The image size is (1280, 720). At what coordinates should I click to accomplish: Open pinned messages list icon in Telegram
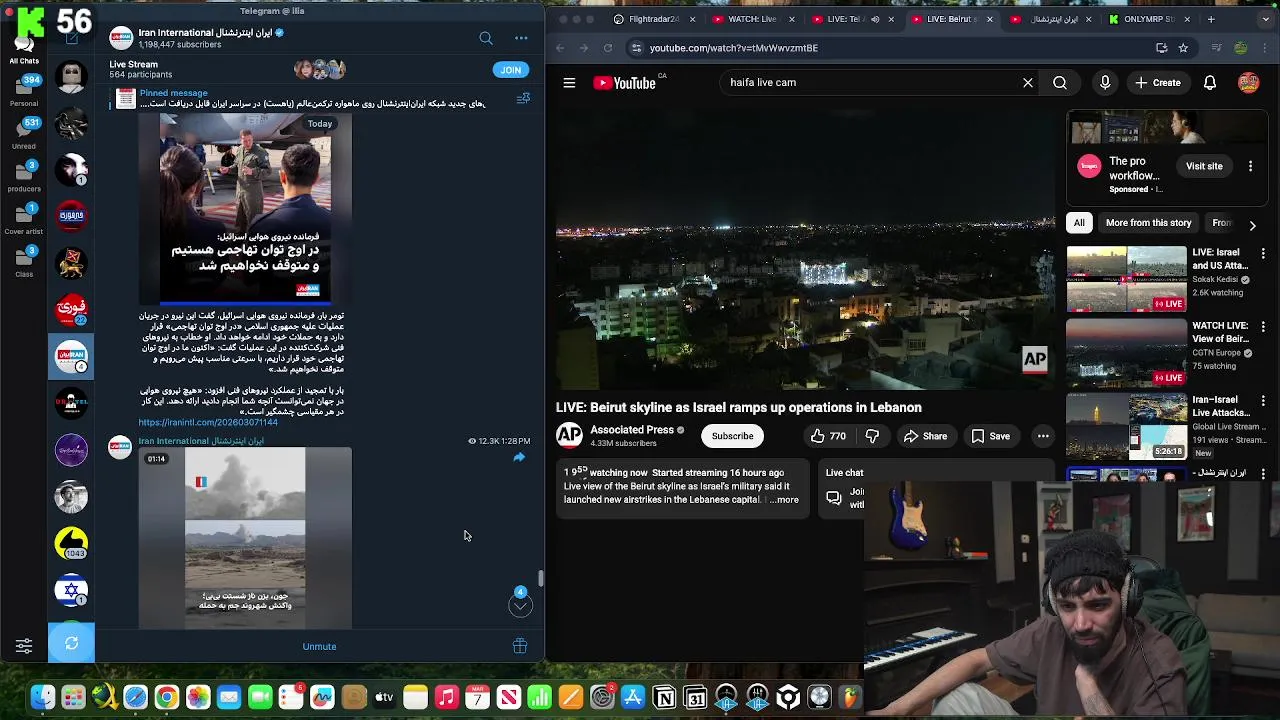point(523,98)
